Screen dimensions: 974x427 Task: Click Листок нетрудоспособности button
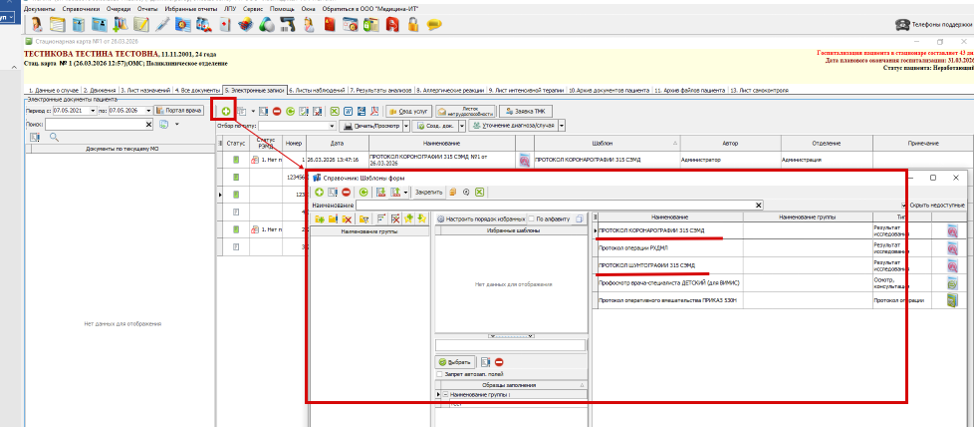[465, 111]
